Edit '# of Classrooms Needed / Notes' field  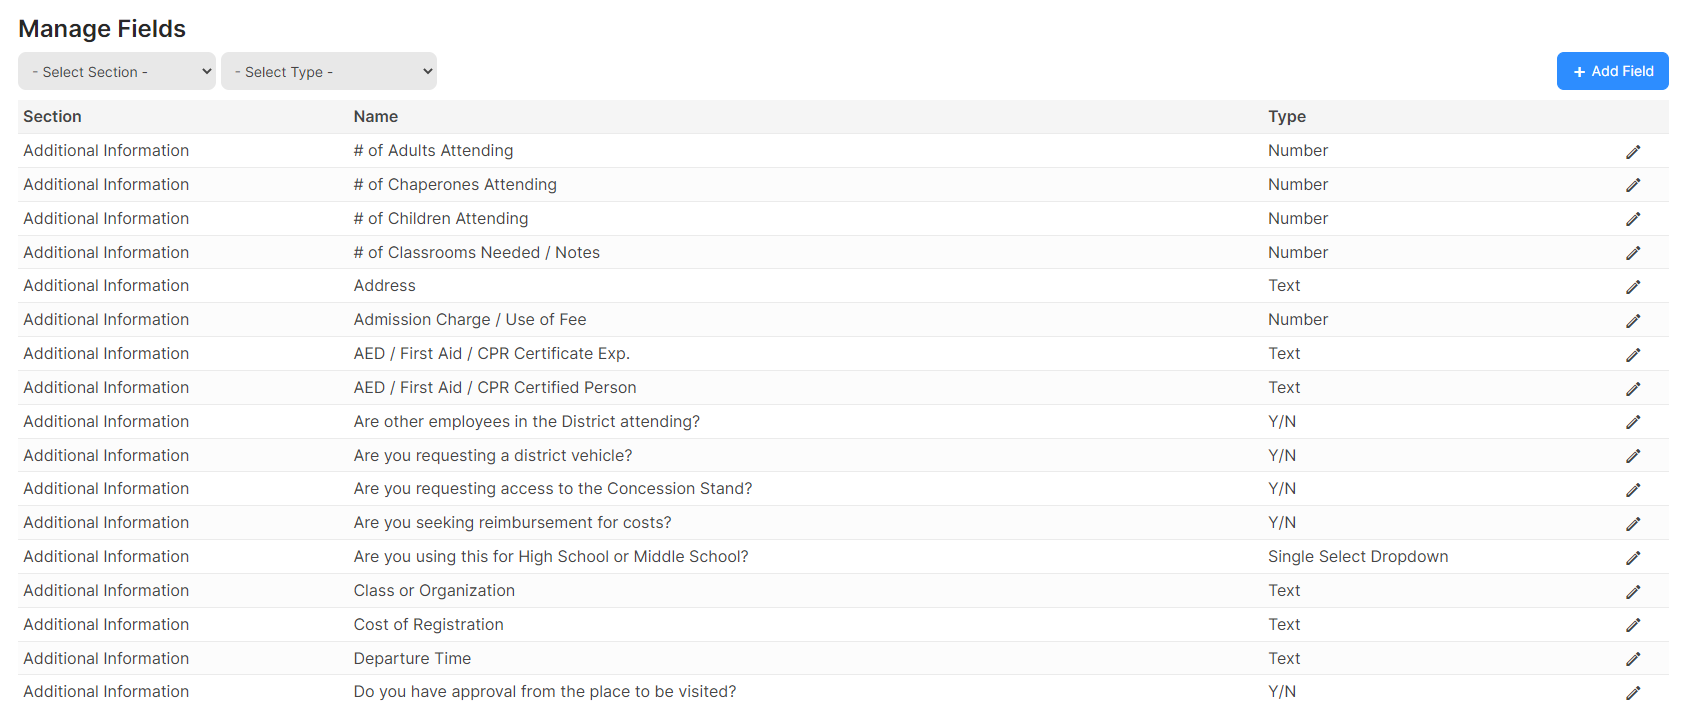[x=1633, y=253]
